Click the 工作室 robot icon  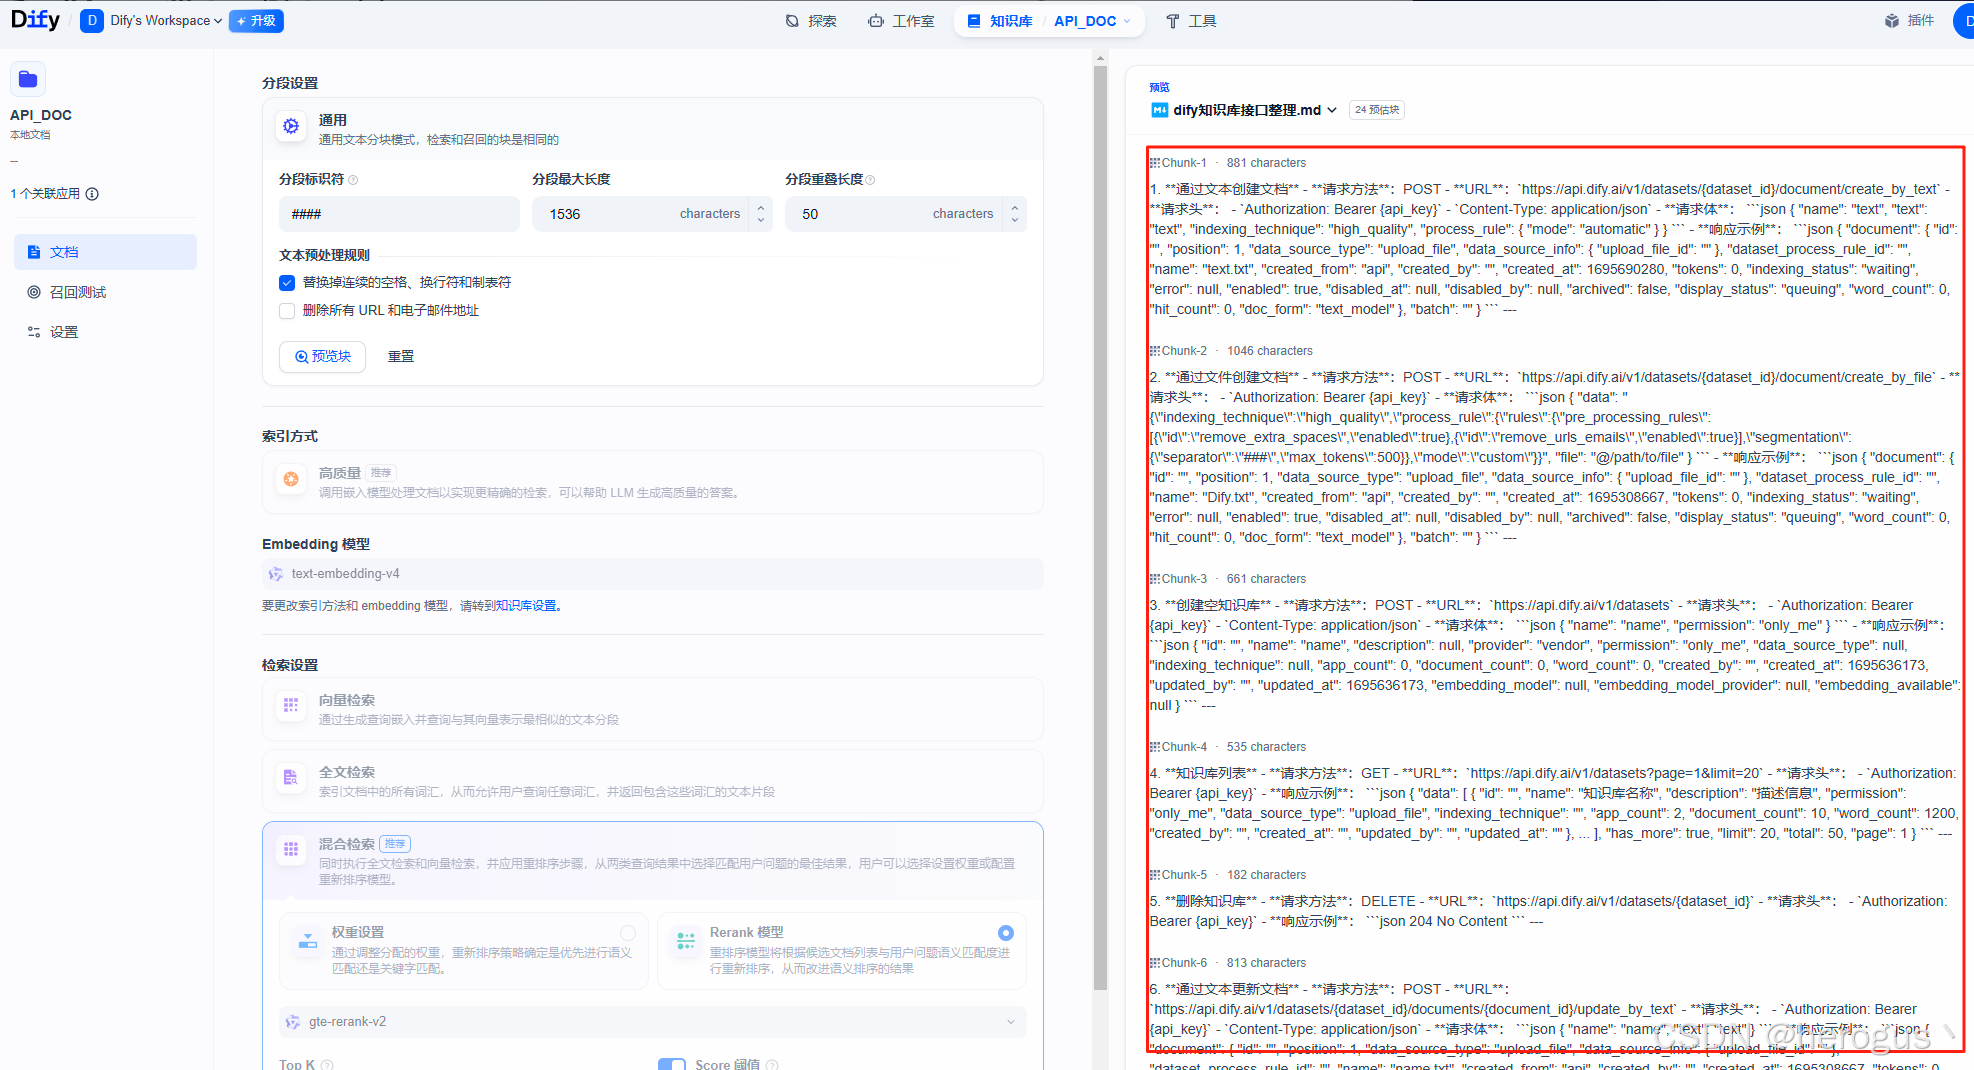coord(876,21)
